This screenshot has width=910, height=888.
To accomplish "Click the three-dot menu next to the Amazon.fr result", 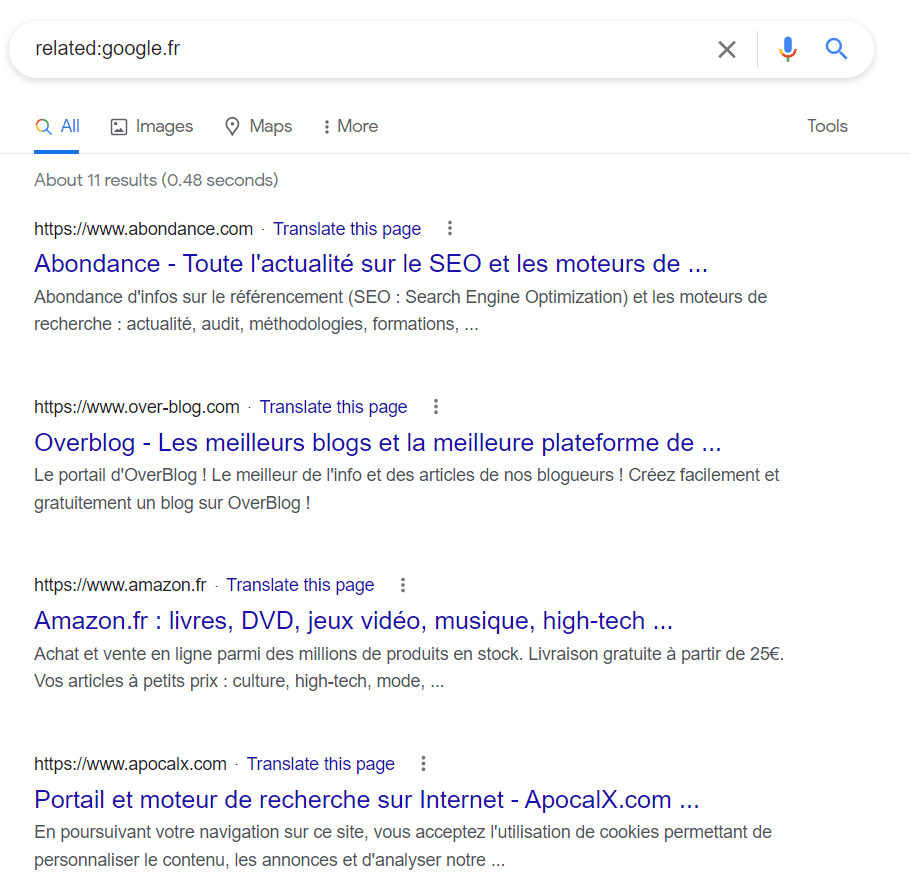I will click(403, 584).
